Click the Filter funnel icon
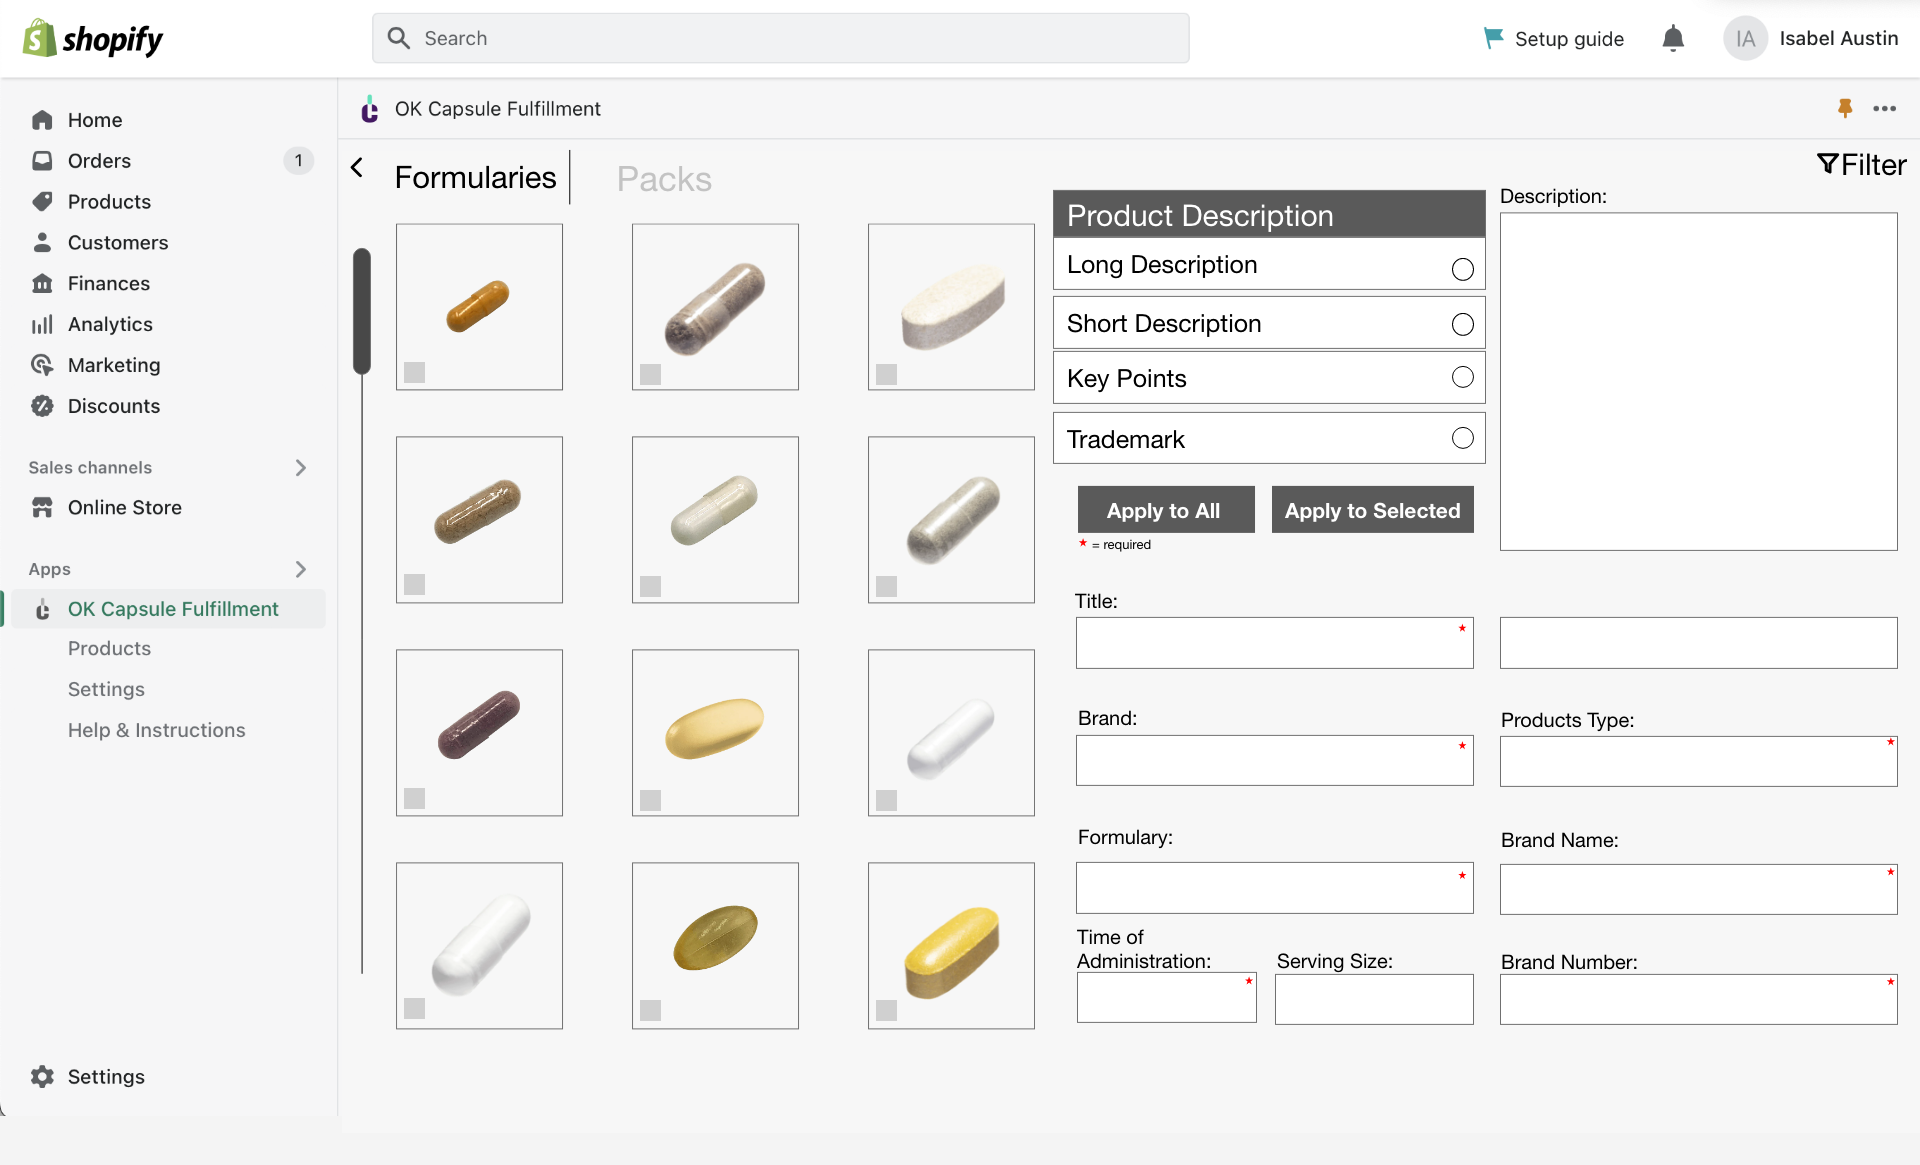The height and width of the screenshot is (1165, 1920). click(1828, 164)
